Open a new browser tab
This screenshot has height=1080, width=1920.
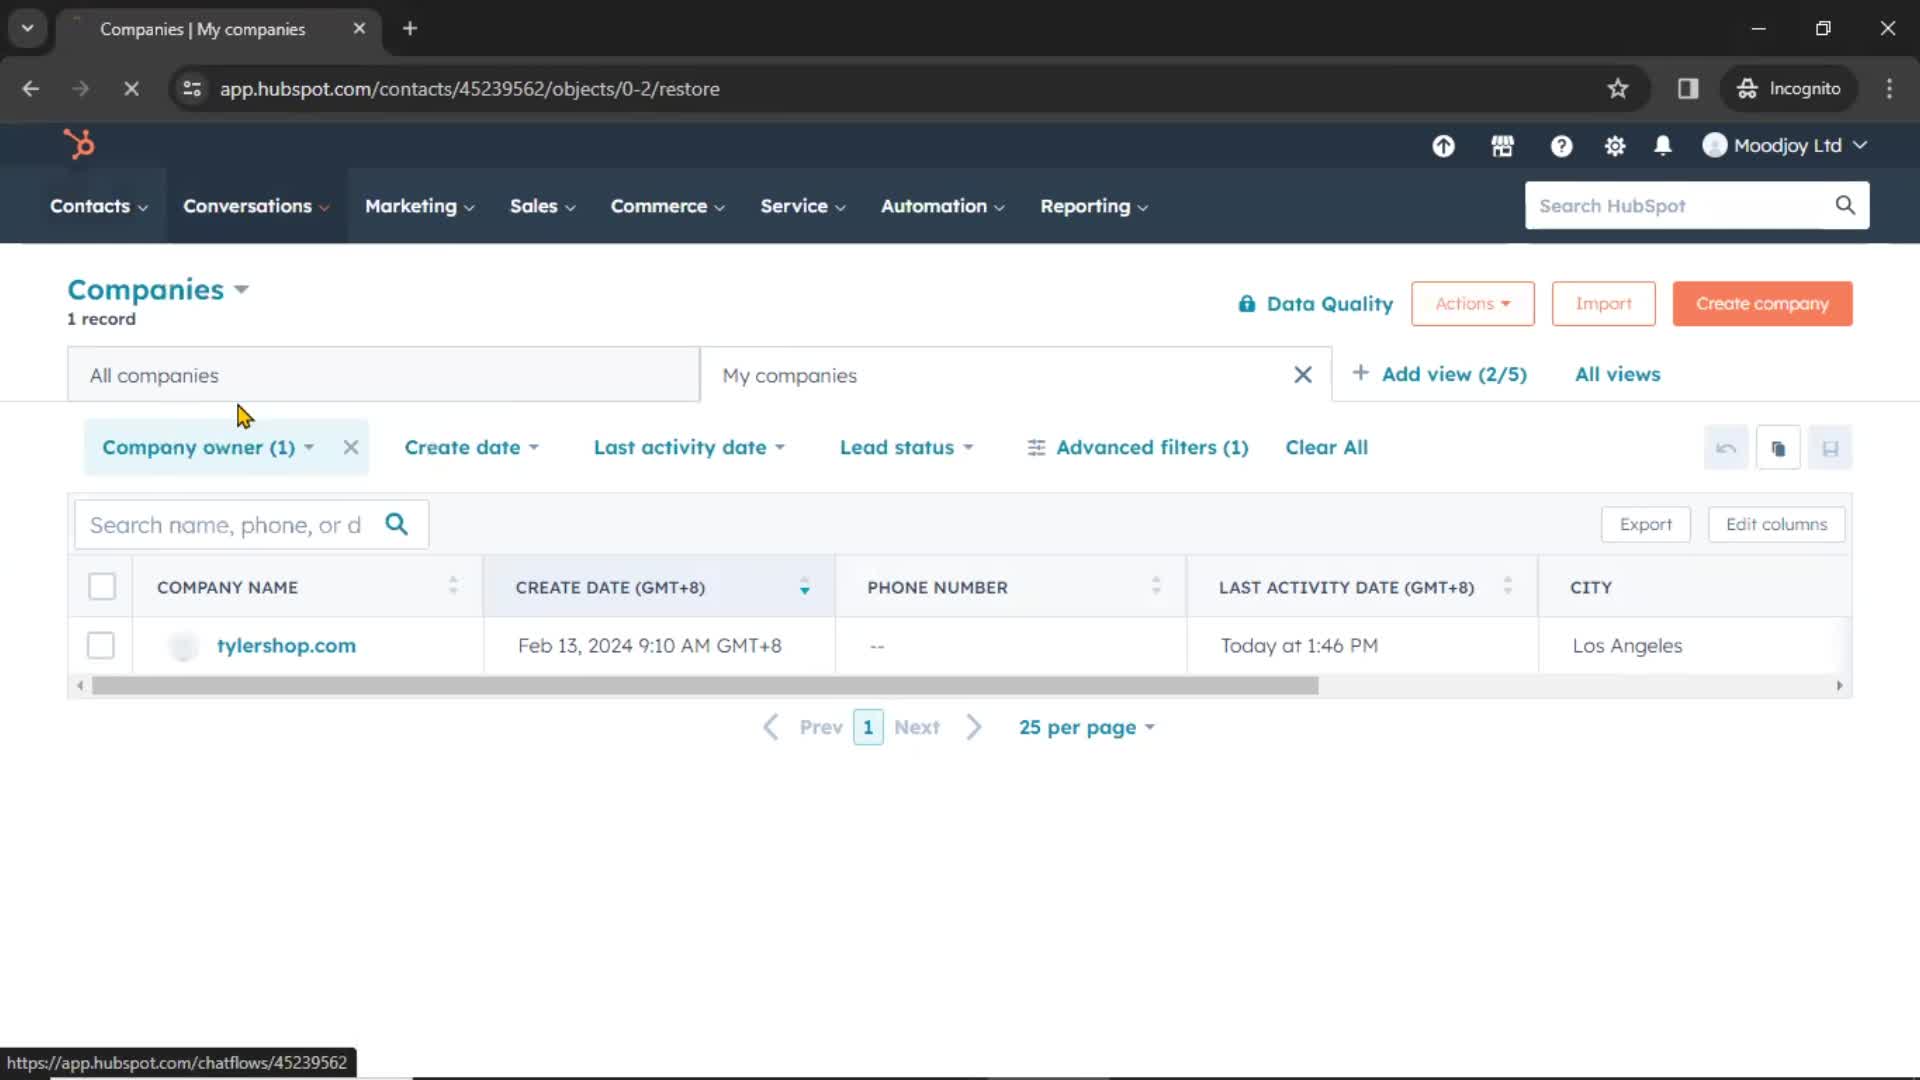click(x=410, y=28)
